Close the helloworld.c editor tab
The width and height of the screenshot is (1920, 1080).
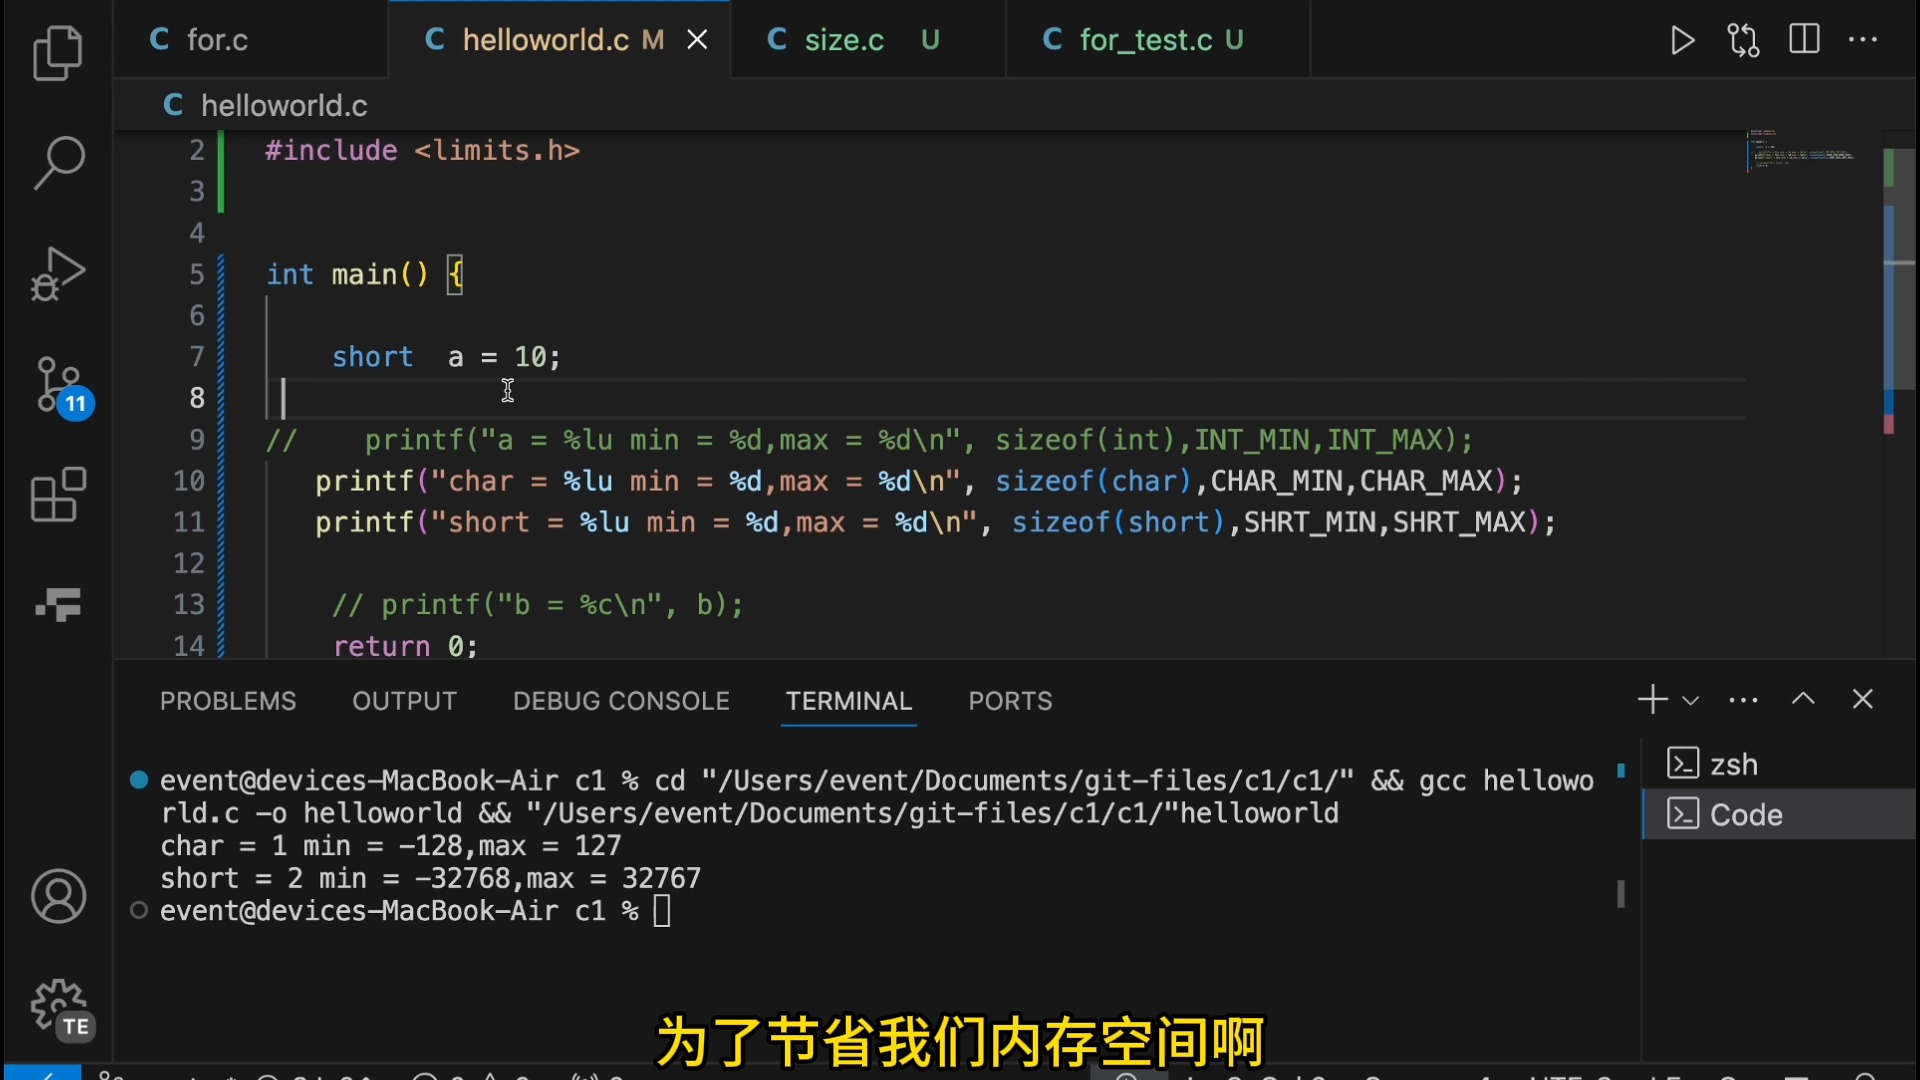(x=697, y=40)
